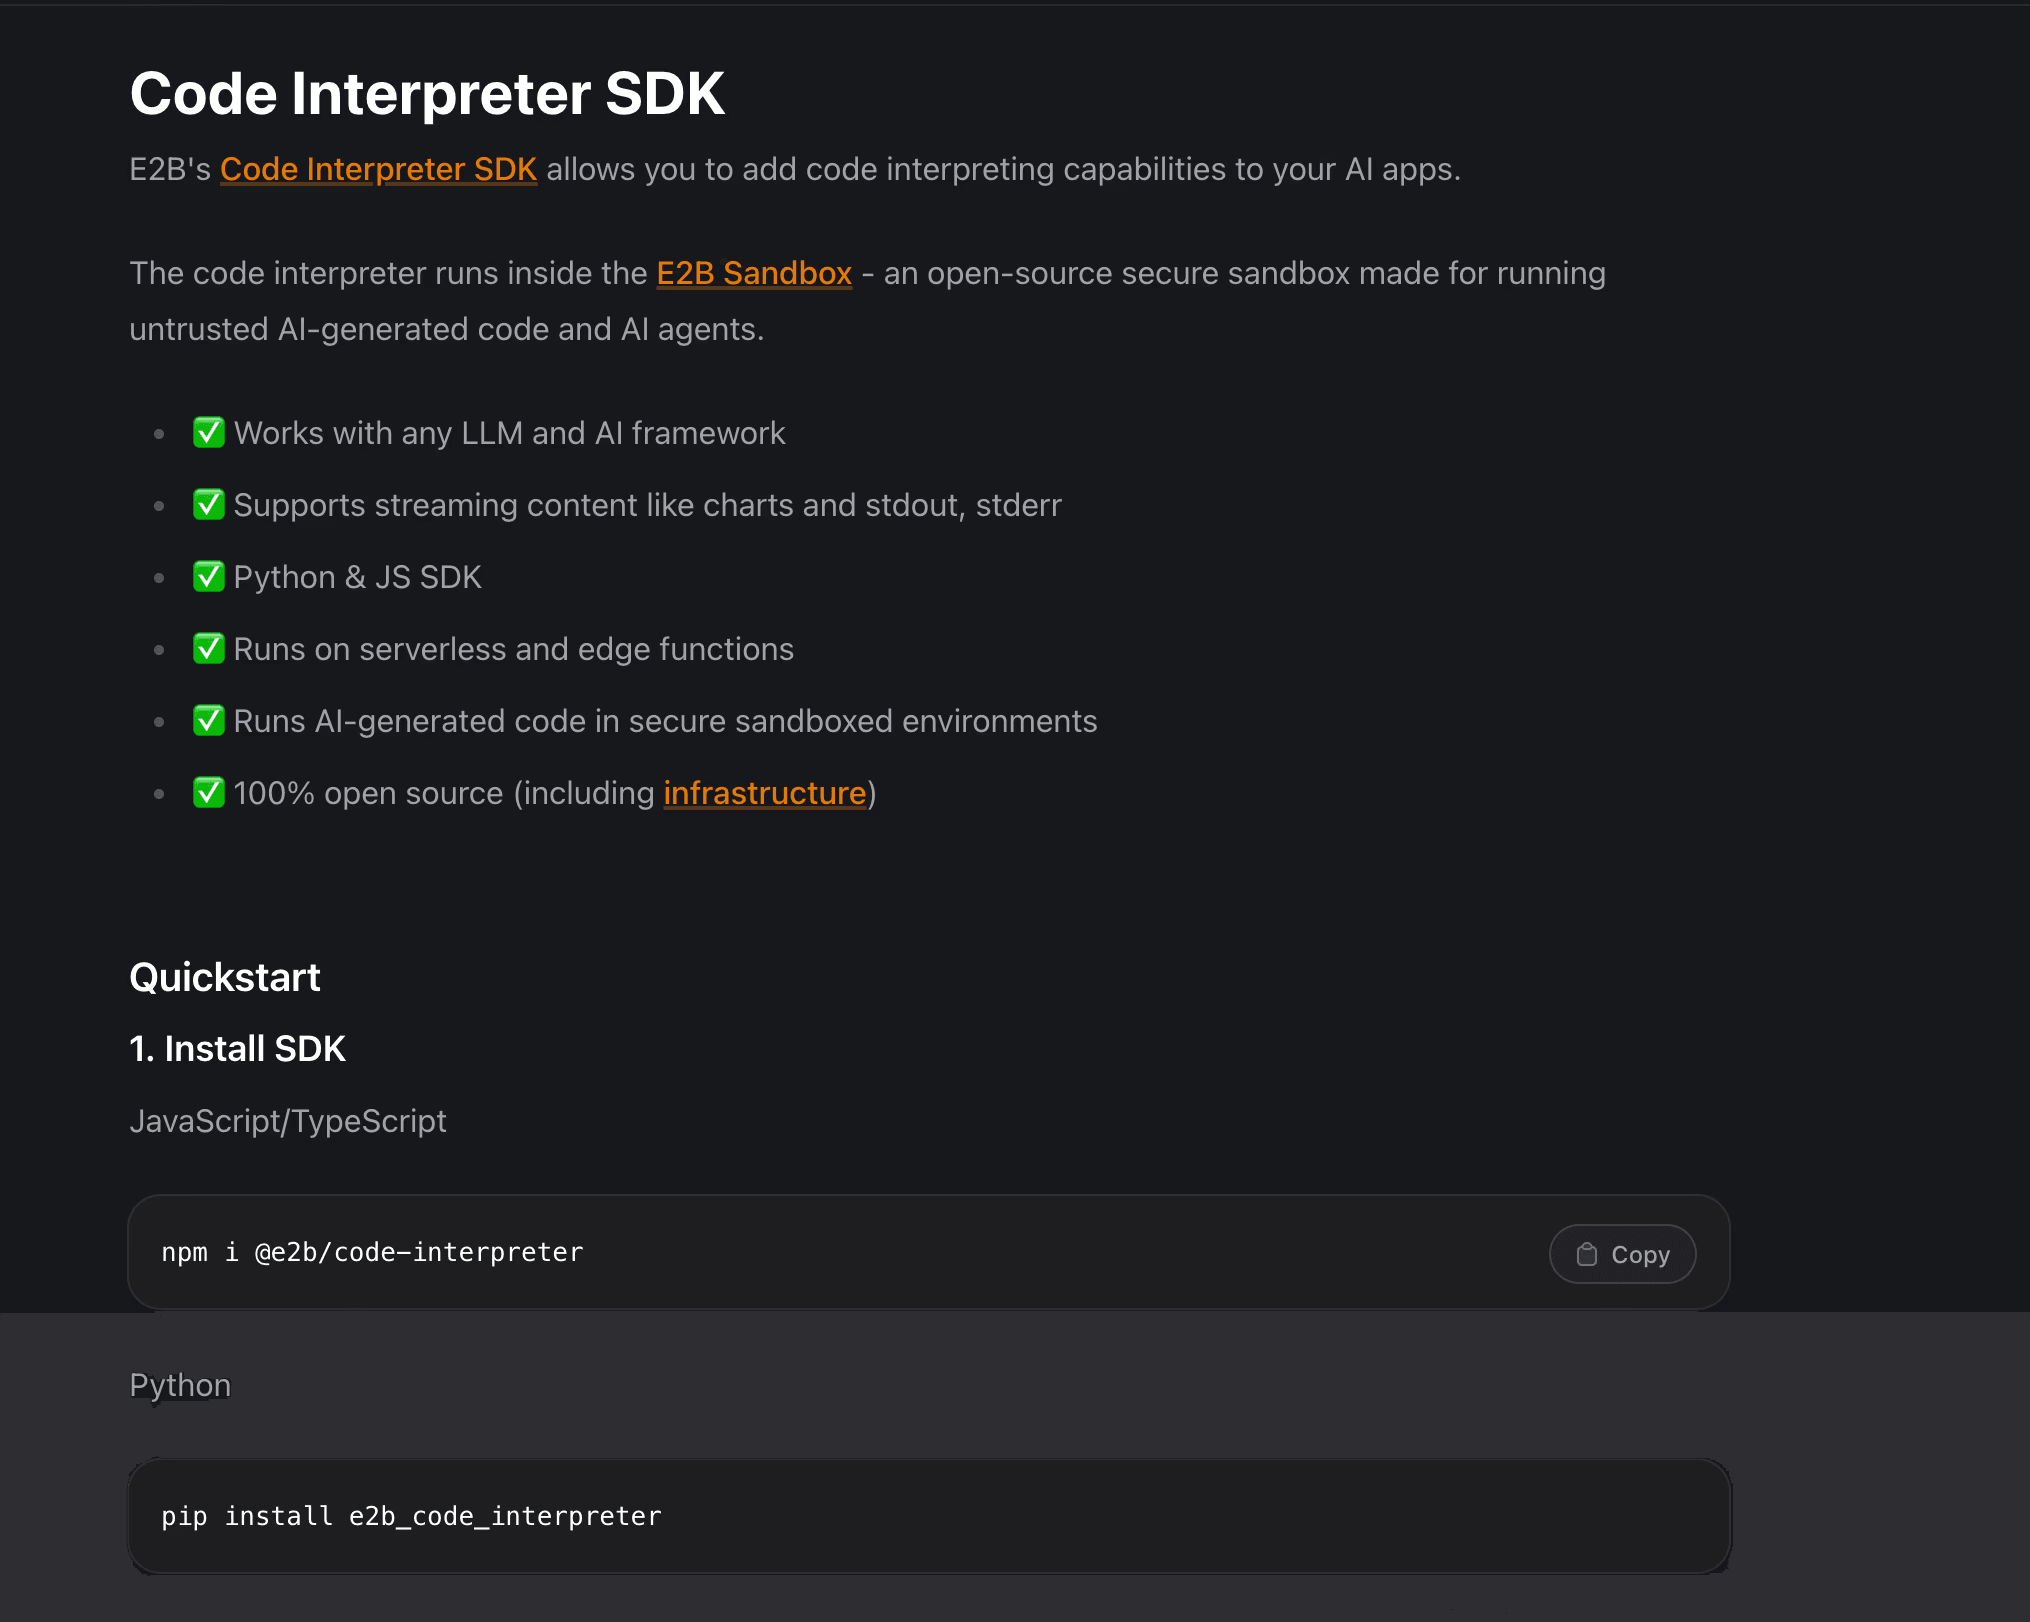Follow the infrastructure link
2030x1622 pixels.
coord(765,793)
